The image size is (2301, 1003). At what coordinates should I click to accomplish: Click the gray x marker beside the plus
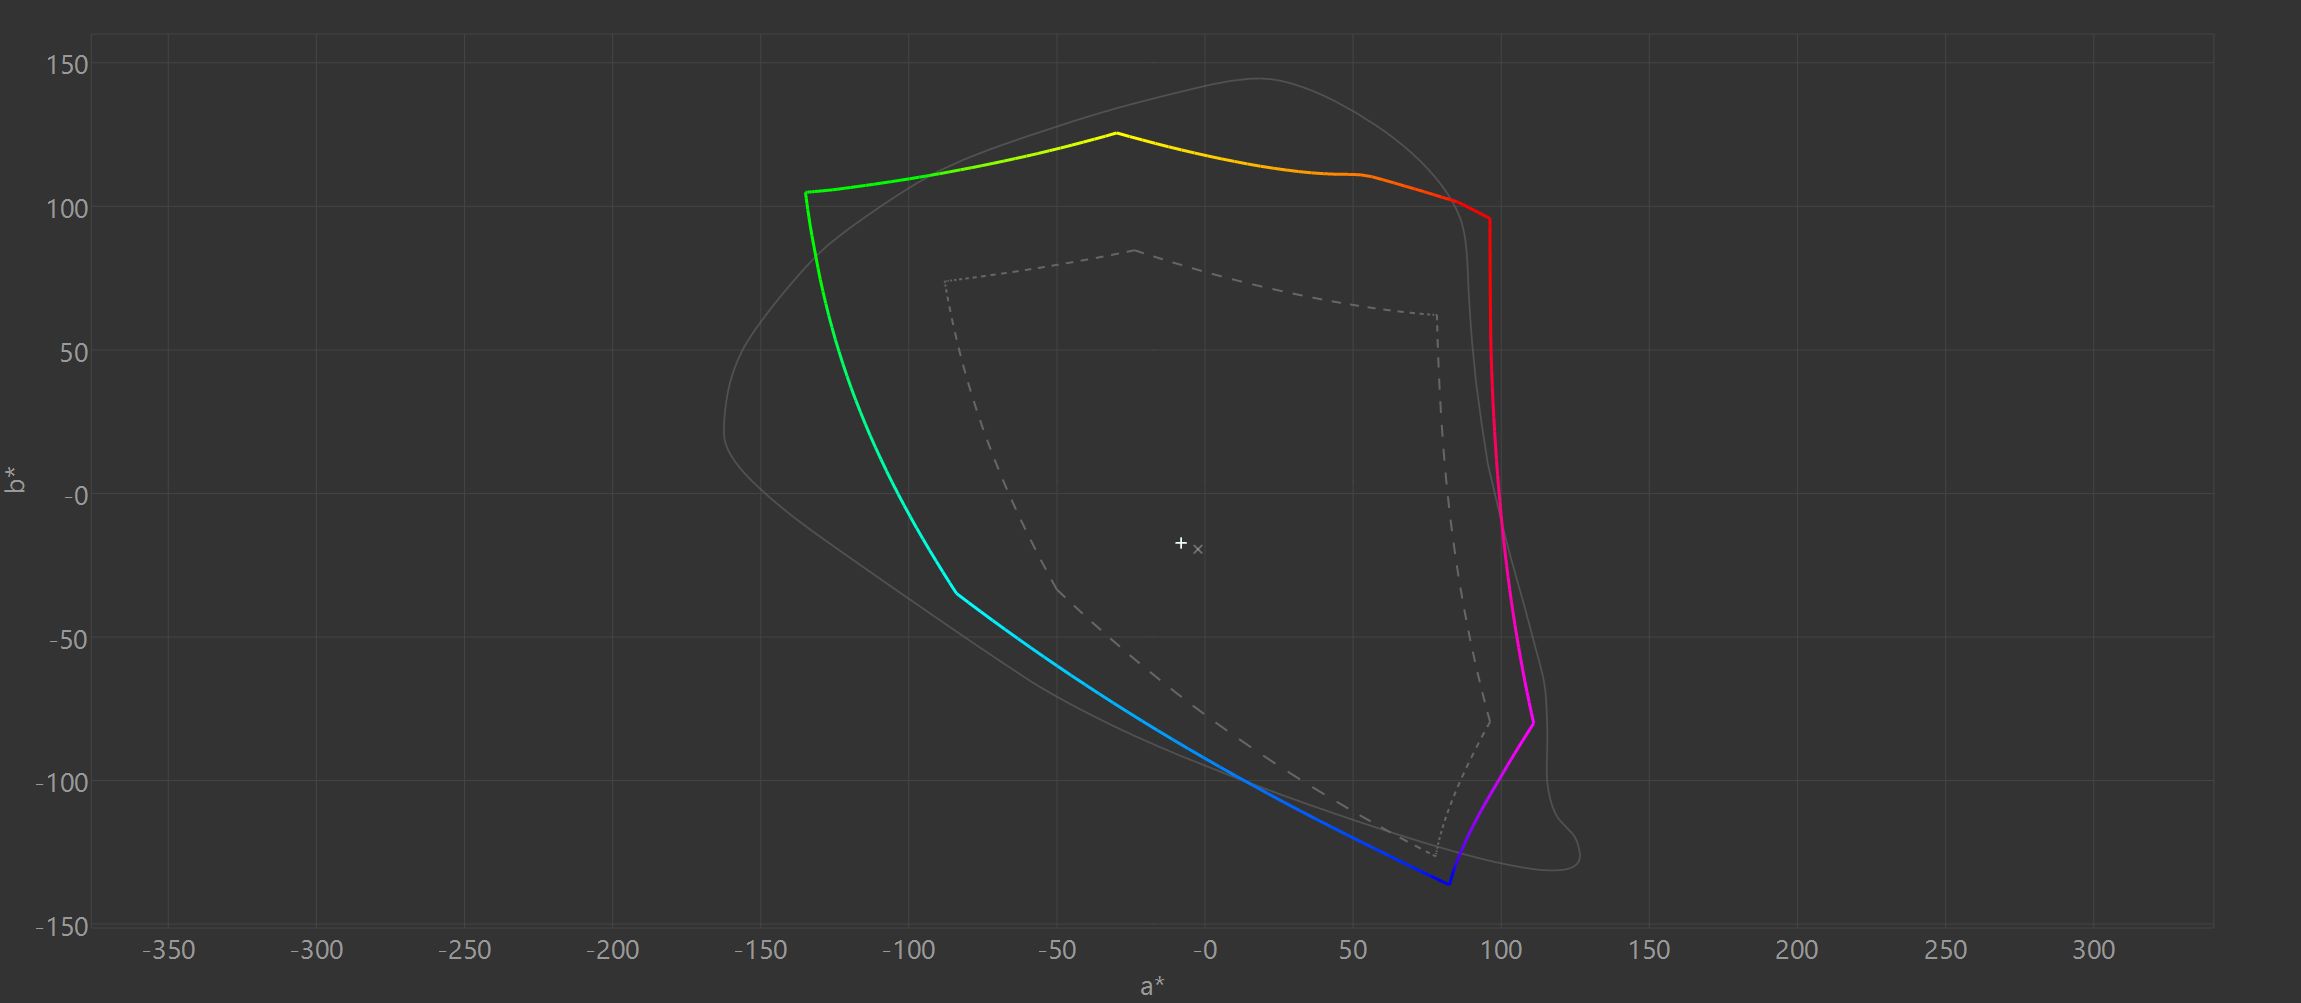(1198, 549)
